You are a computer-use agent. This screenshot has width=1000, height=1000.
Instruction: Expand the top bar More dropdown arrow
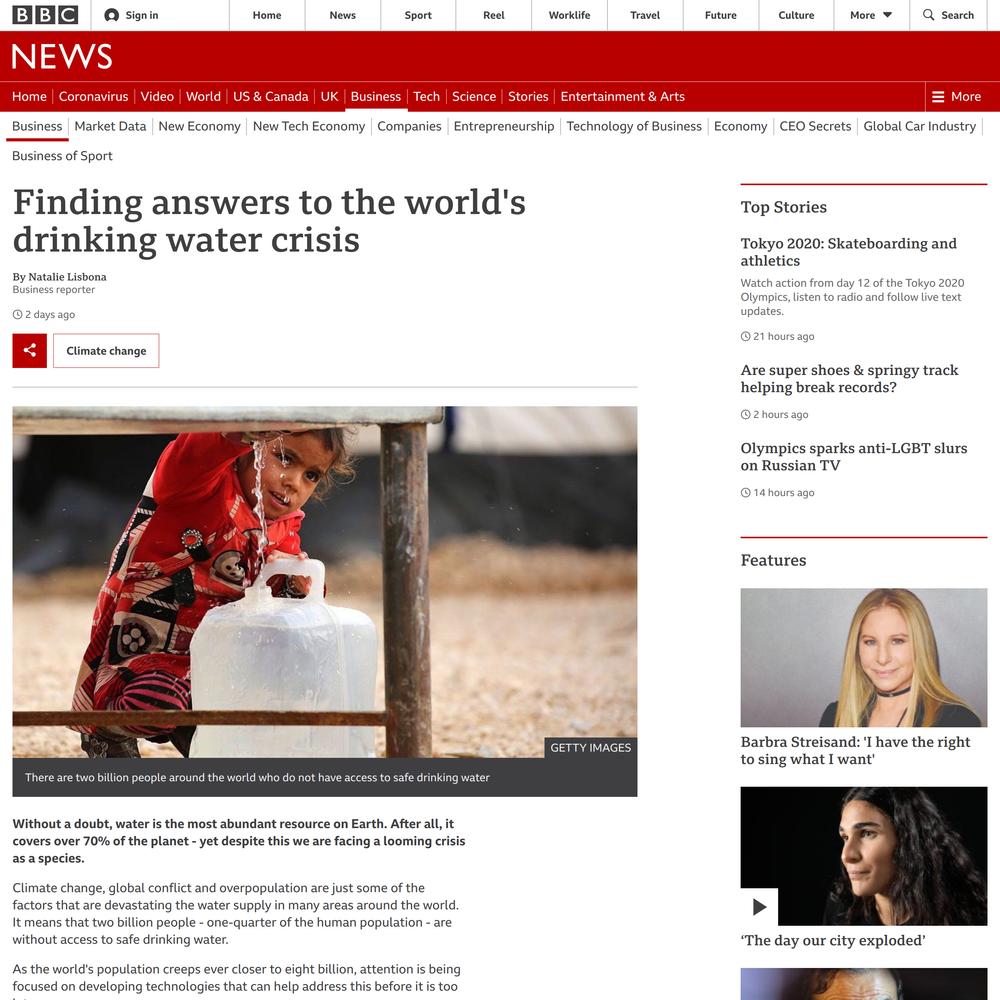click(887, 15)
